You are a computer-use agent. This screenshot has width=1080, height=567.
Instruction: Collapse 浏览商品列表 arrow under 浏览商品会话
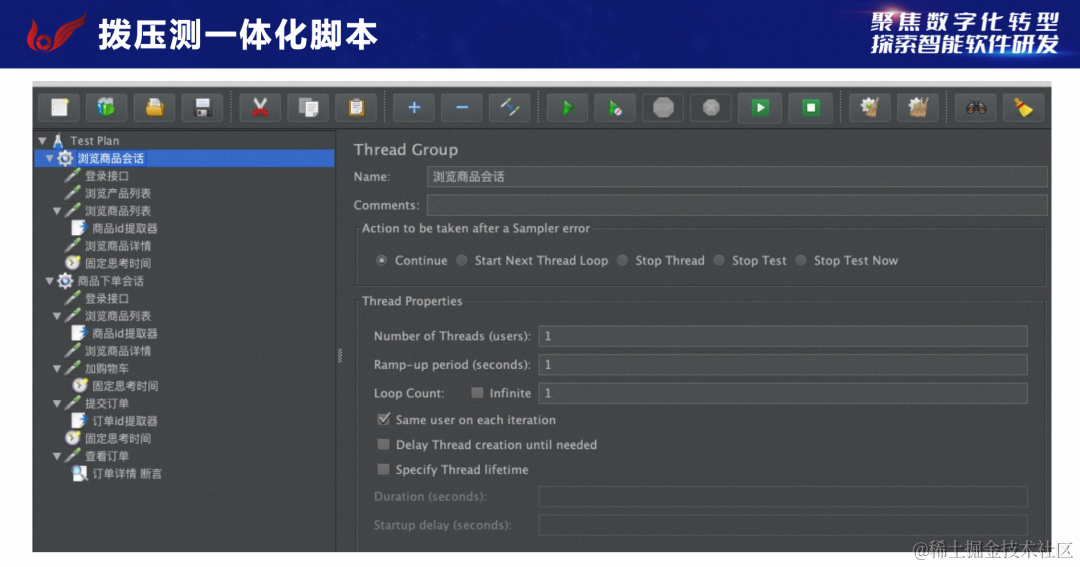click(x=57, y=211)
